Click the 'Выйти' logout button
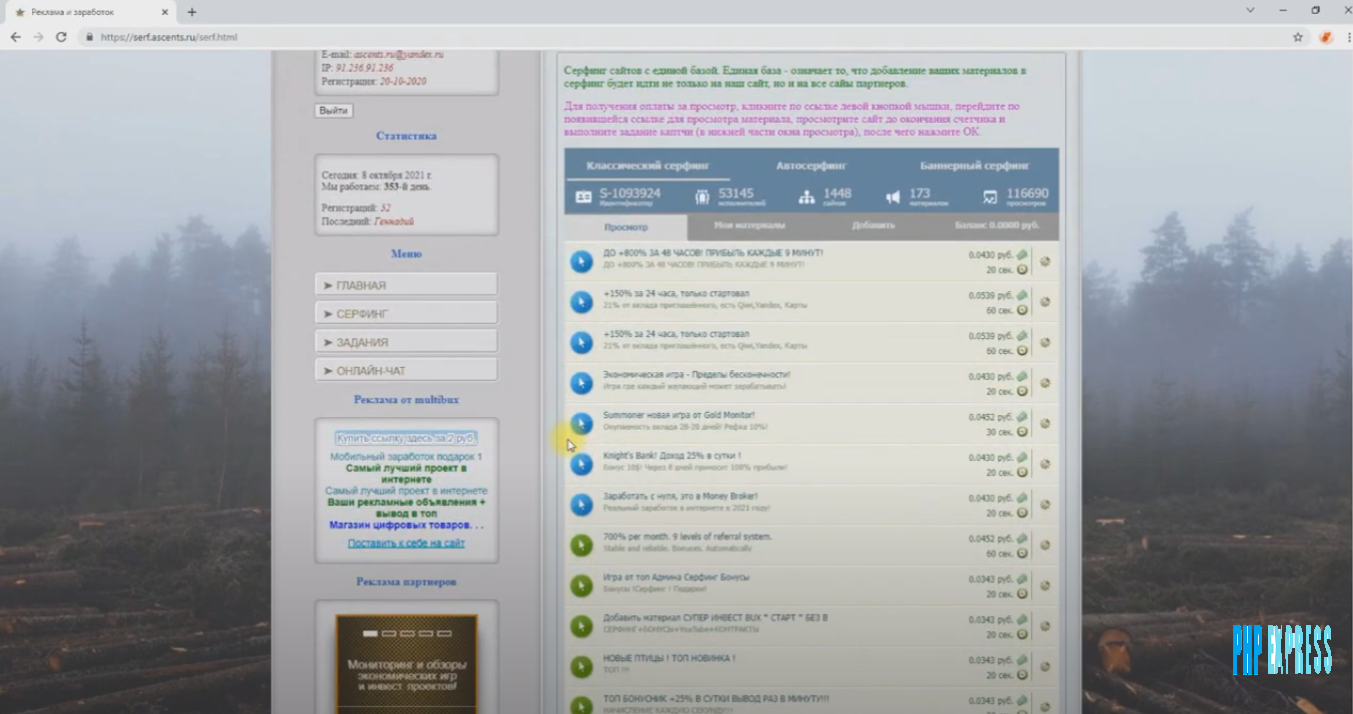 pyautogui.click(x=333, y=110)
